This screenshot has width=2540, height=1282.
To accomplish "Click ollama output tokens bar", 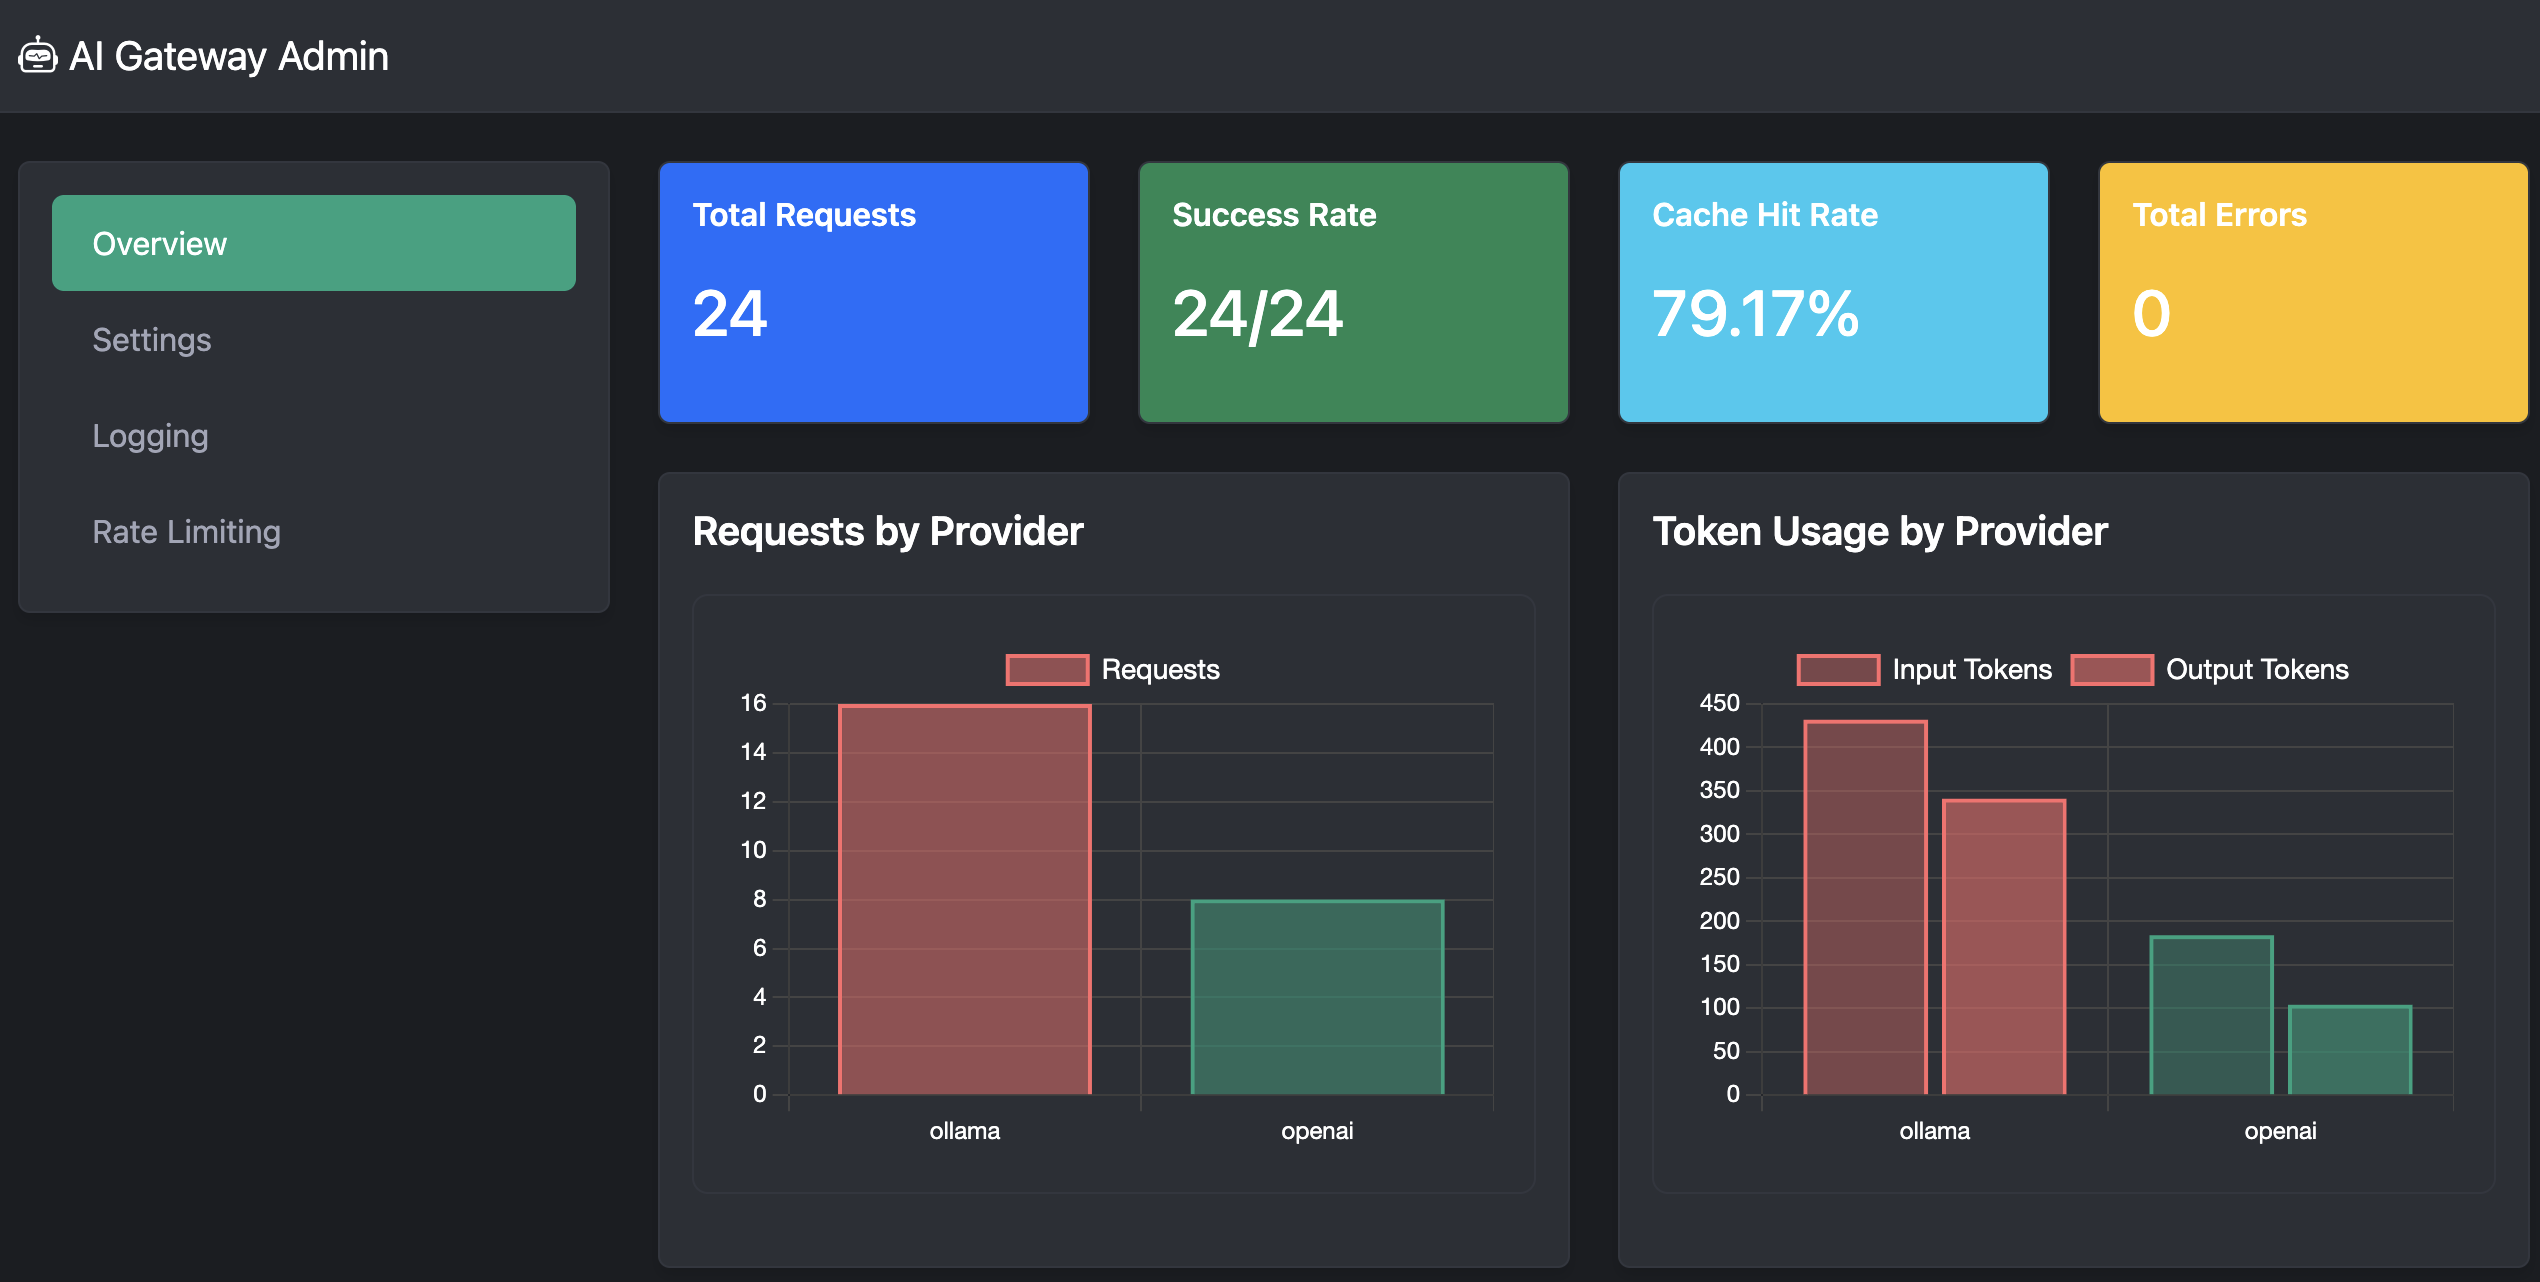I will [x=2004, y=946].
